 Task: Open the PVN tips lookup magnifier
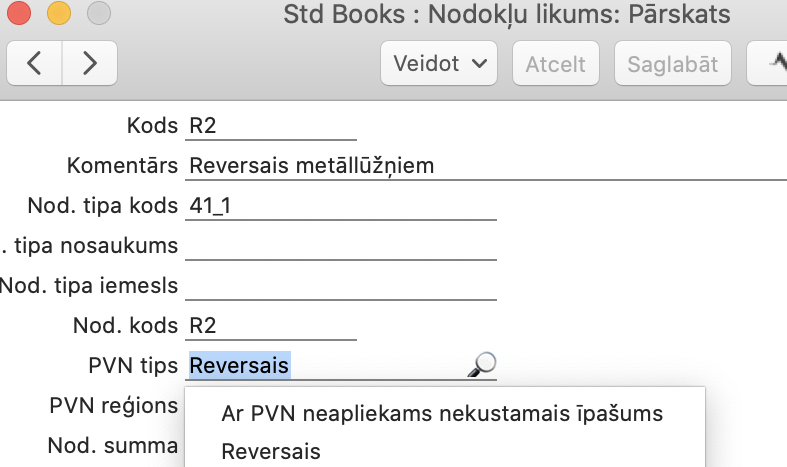481,366
